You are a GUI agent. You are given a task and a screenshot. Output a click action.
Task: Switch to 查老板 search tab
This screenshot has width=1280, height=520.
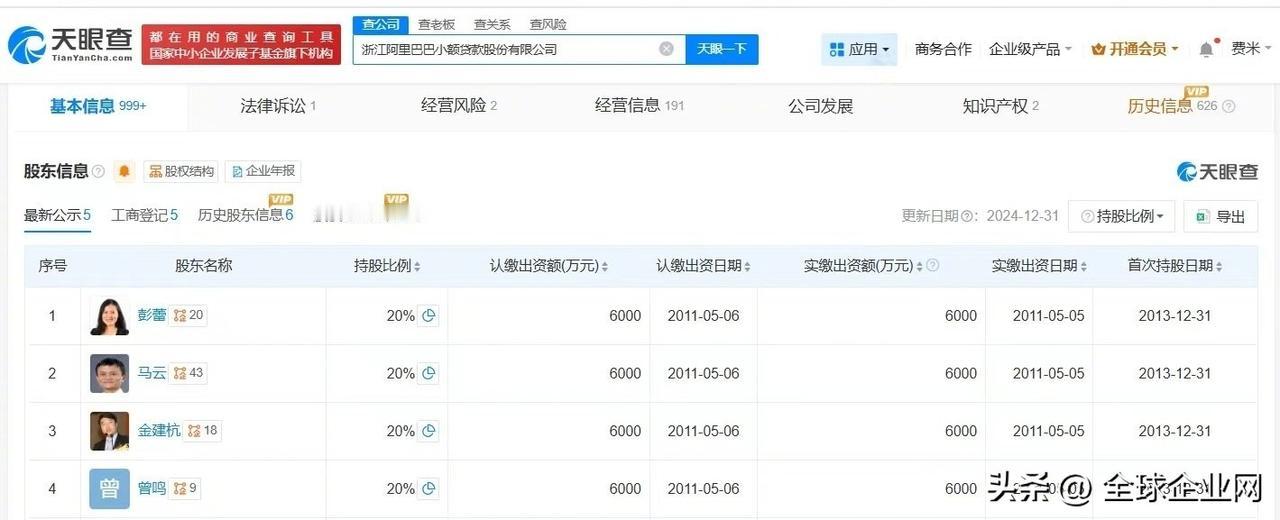click(x=436, y=24)
